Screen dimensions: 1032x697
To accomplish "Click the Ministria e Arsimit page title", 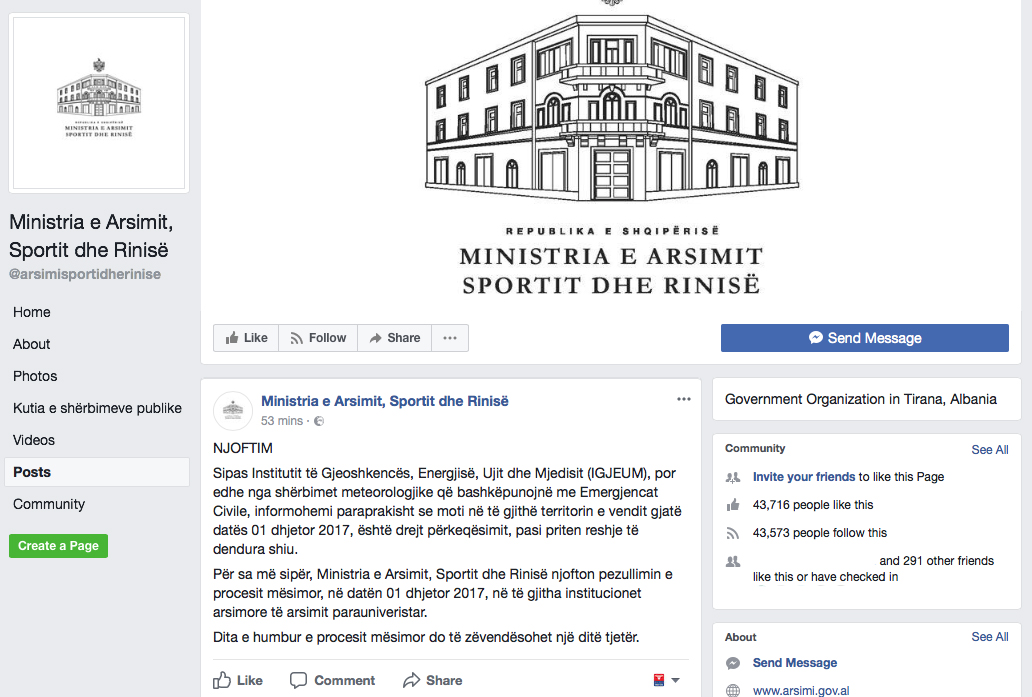I will [x=91, y=236].
